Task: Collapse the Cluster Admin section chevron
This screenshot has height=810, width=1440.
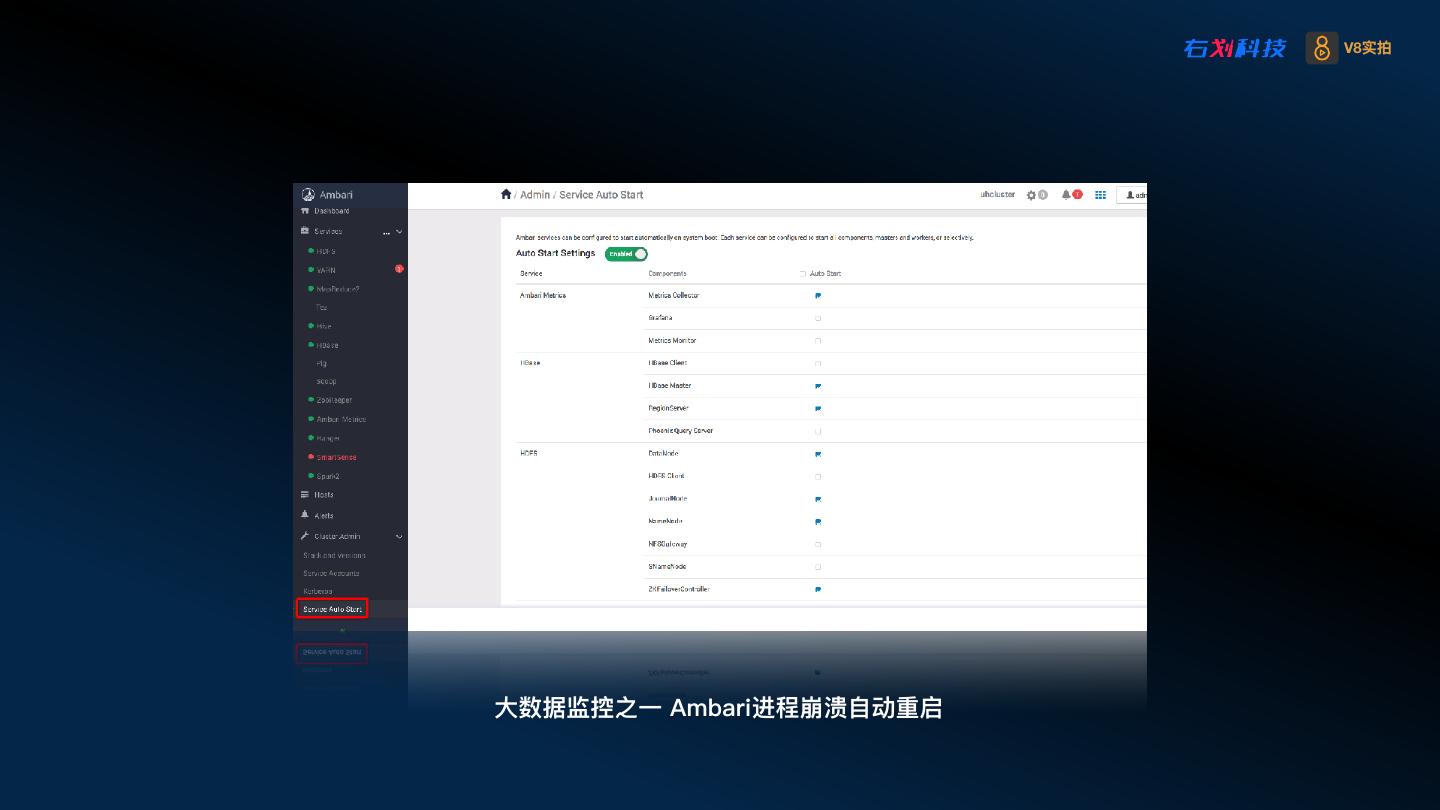Action: pyautogui.click(x=399, y=537)
